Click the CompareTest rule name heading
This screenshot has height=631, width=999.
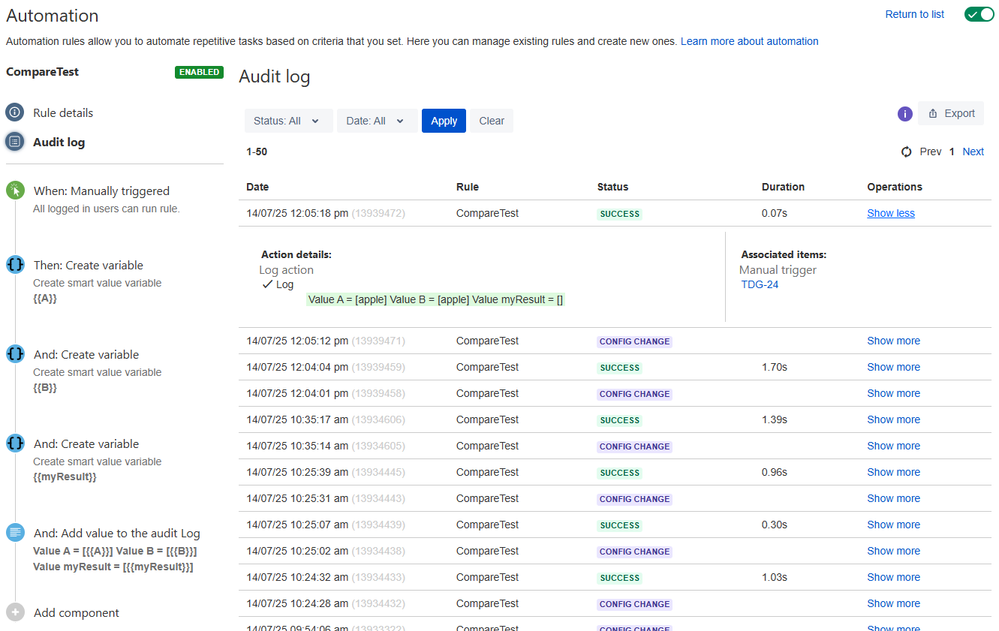point(42,72)
